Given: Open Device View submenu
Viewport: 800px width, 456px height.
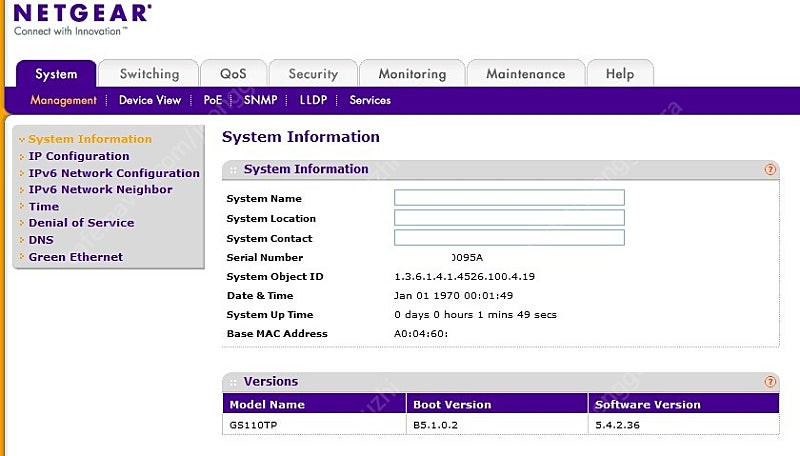Looking at the screenshot, I should [x=150, y=100].
